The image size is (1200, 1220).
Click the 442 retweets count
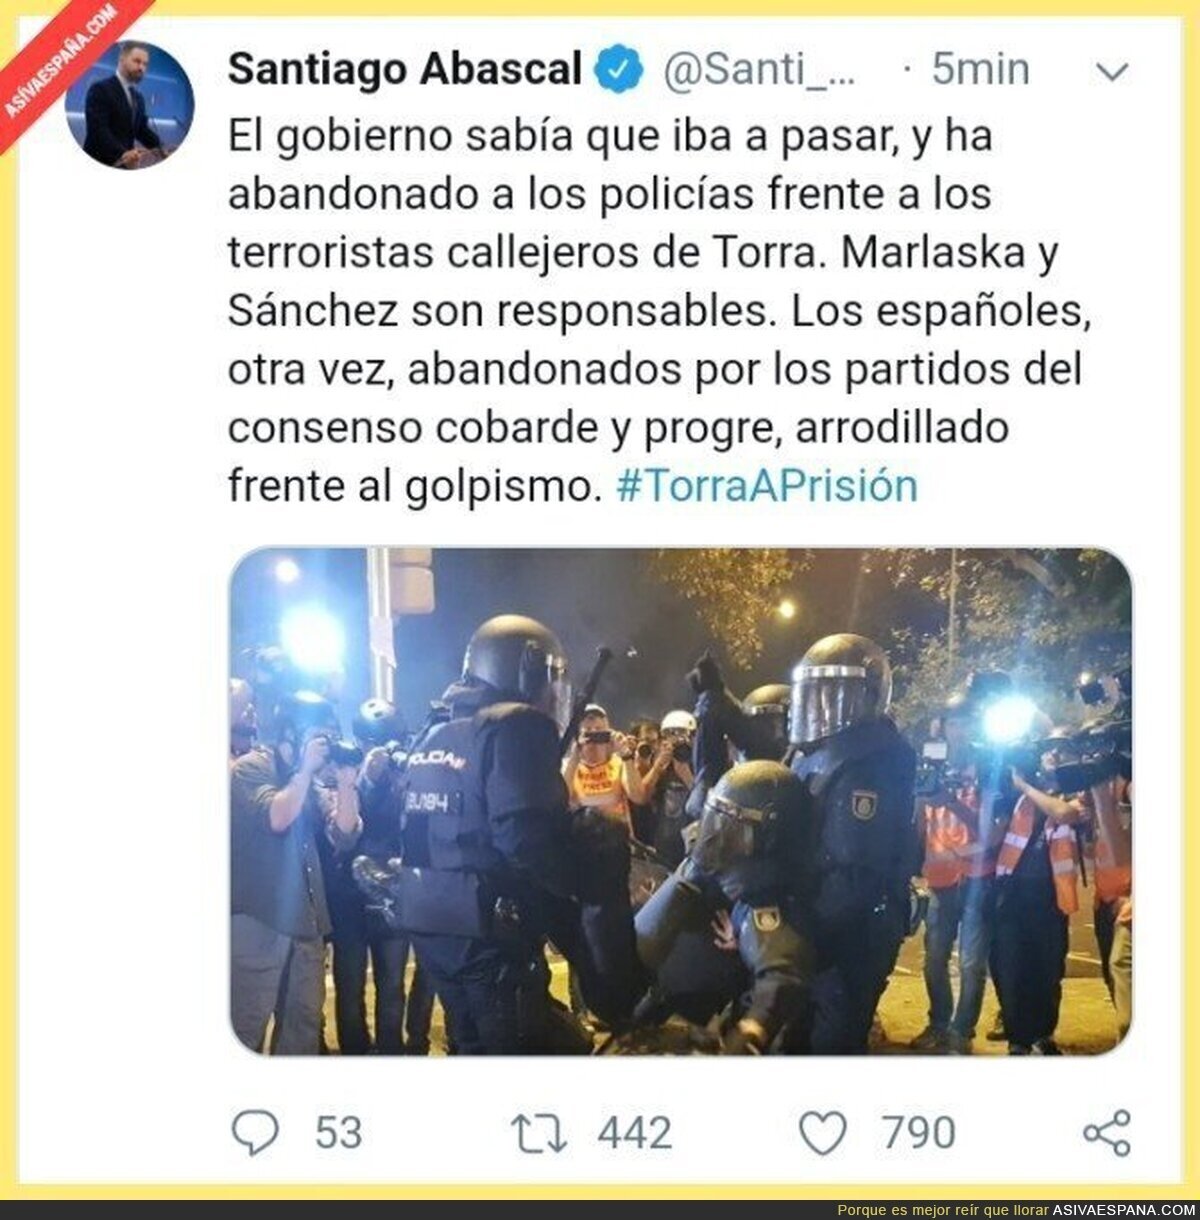(635, 1134)
